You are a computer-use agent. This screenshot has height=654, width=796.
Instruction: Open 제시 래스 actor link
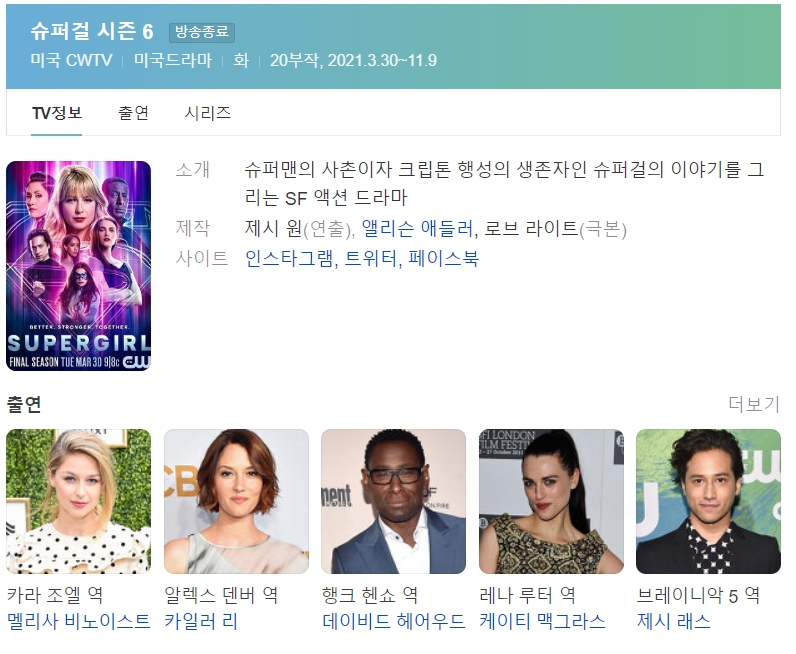click(674, 621)
